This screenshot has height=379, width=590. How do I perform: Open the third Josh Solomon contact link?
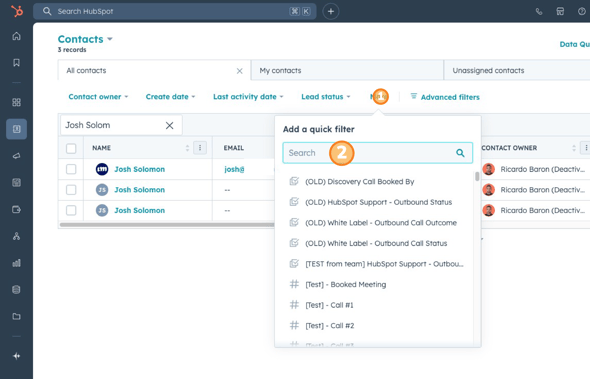tap(140, 210)
